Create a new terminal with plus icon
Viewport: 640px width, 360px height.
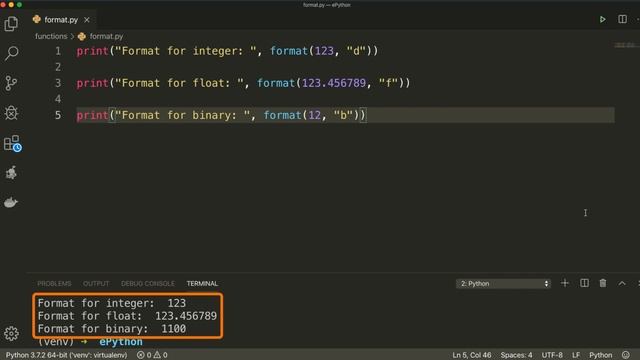[x=565, y=283]
